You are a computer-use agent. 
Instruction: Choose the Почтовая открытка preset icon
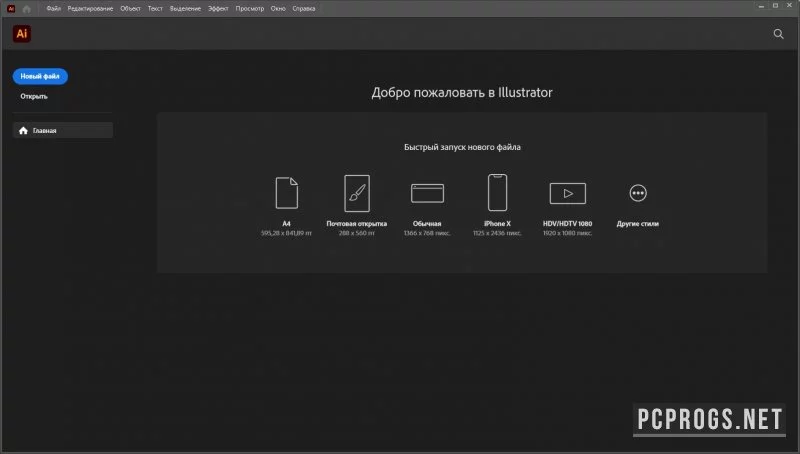[x=357, y=193]
